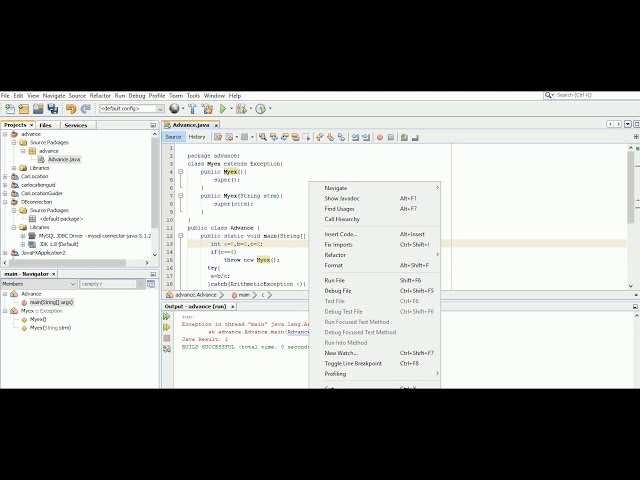Expand the CarLocation project node

tap(5, 176)
